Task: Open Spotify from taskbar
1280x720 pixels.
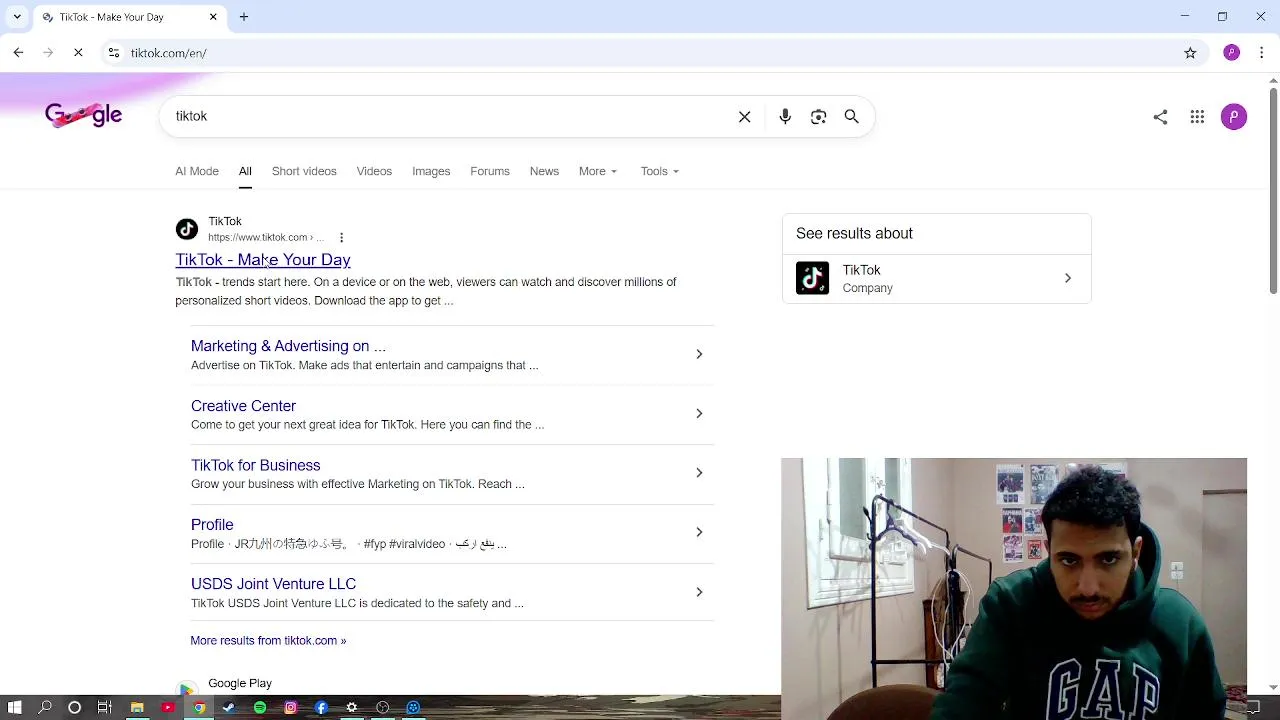Action: pos(260,707)
